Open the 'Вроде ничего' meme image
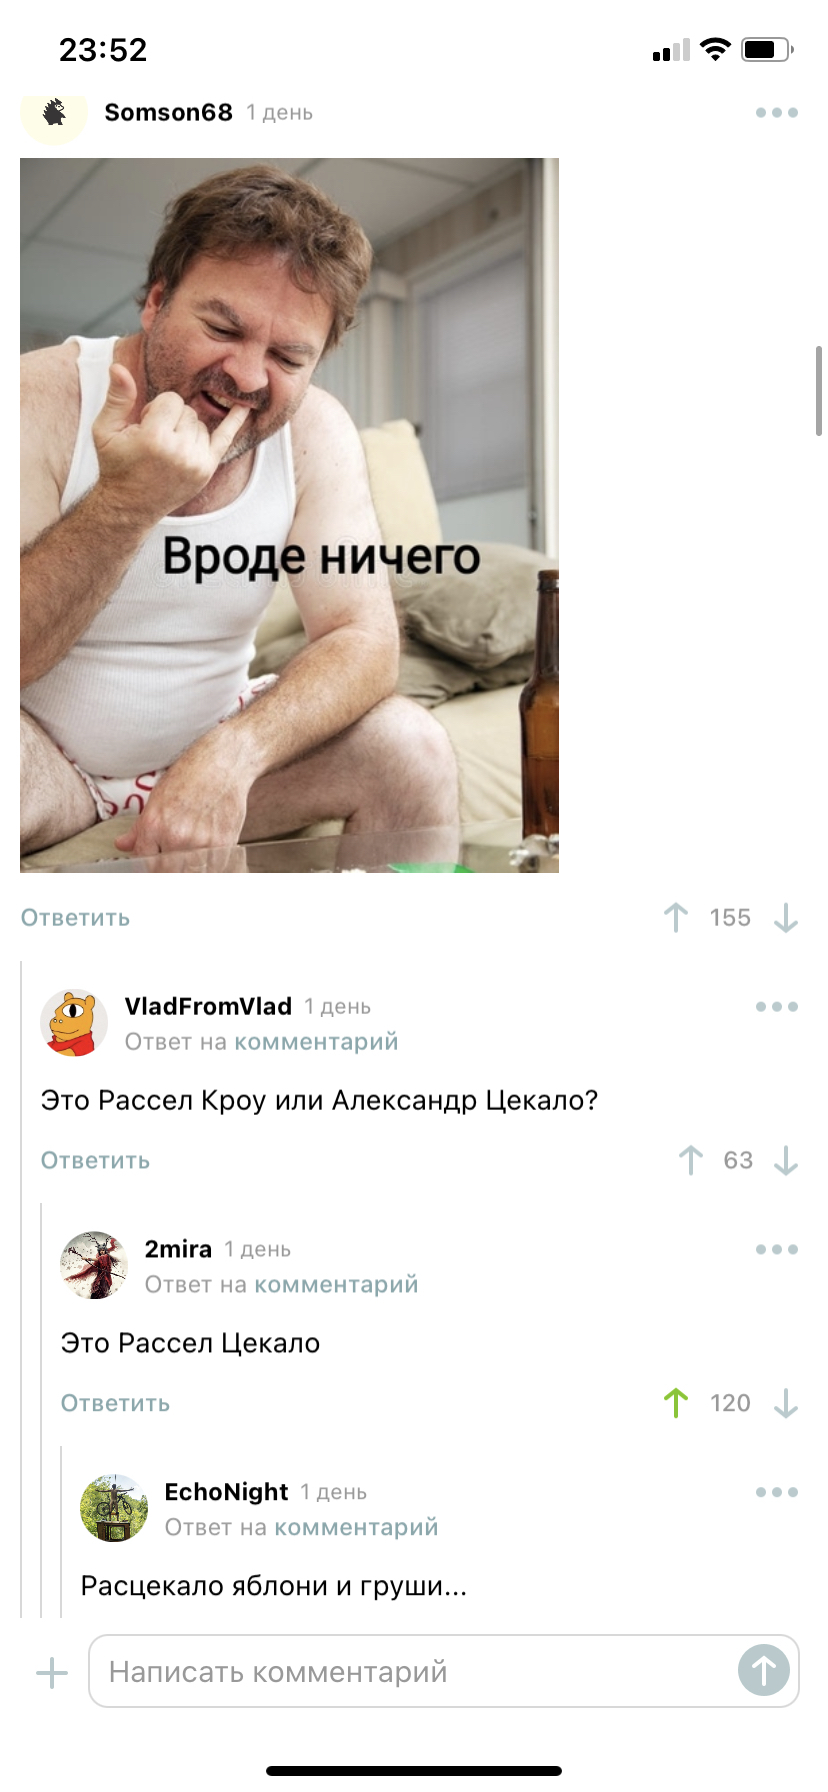 coord(289,515)
